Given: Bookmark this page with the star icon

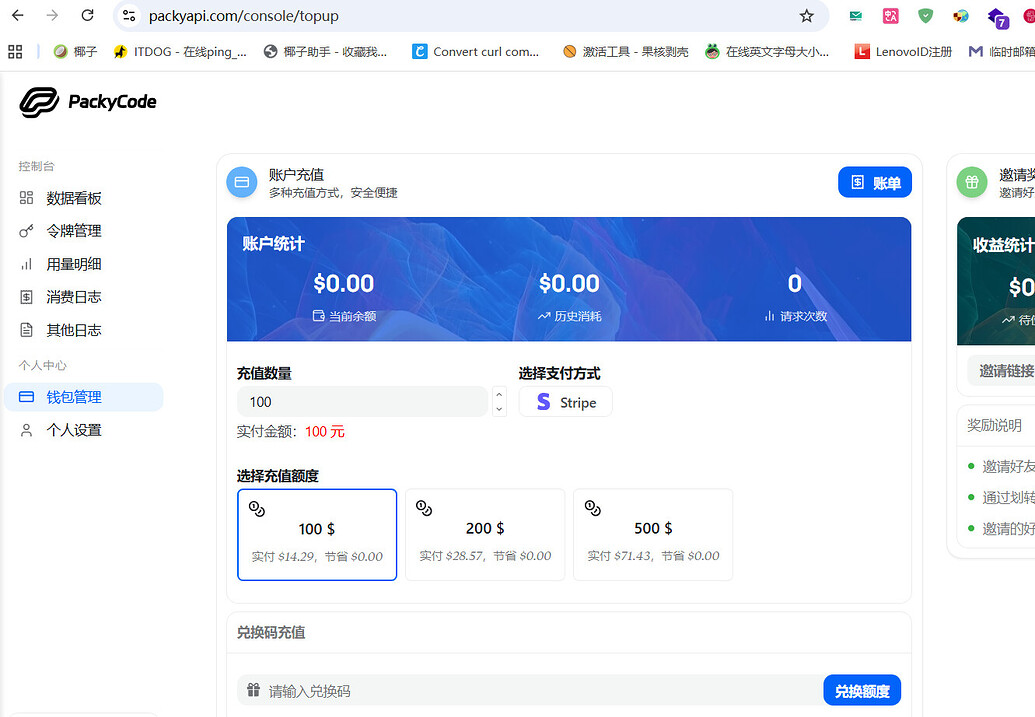Looking at the screenshot, I should (x=807, y=16).
